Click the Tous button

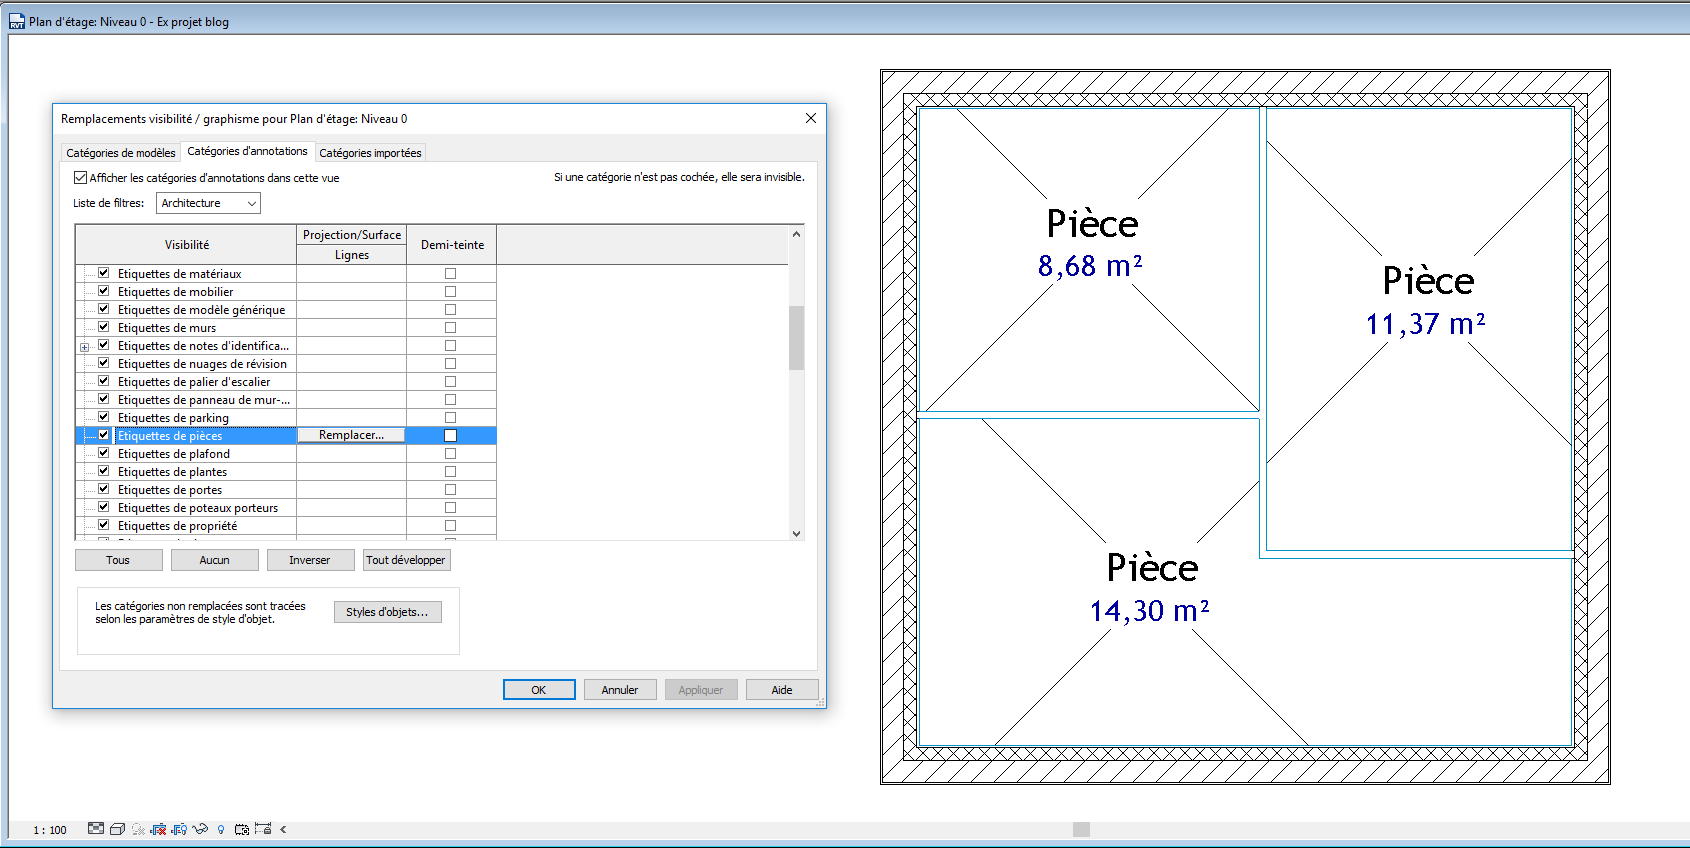coord(118,560)
